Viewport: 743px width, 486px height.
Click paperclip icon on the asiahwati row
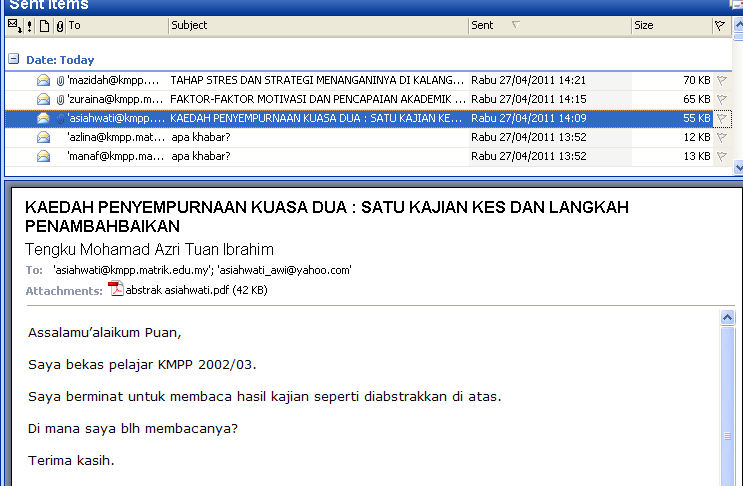point(60,118)
